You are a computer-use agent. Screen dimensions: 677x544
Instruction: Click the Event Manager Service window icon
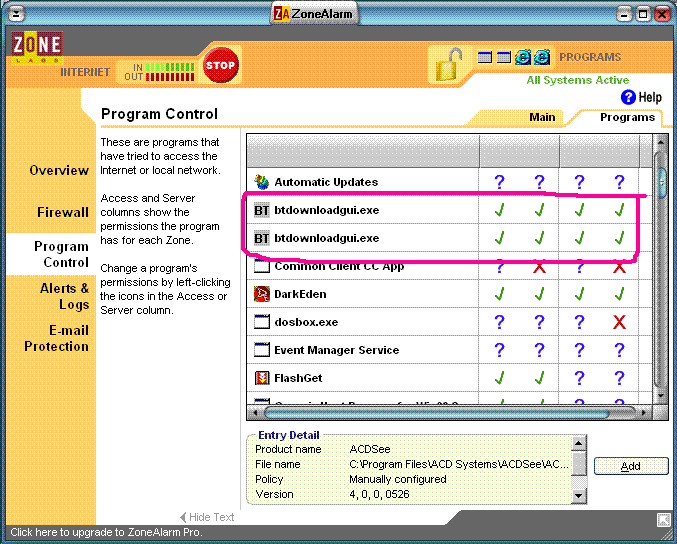[x=262, y=350]
